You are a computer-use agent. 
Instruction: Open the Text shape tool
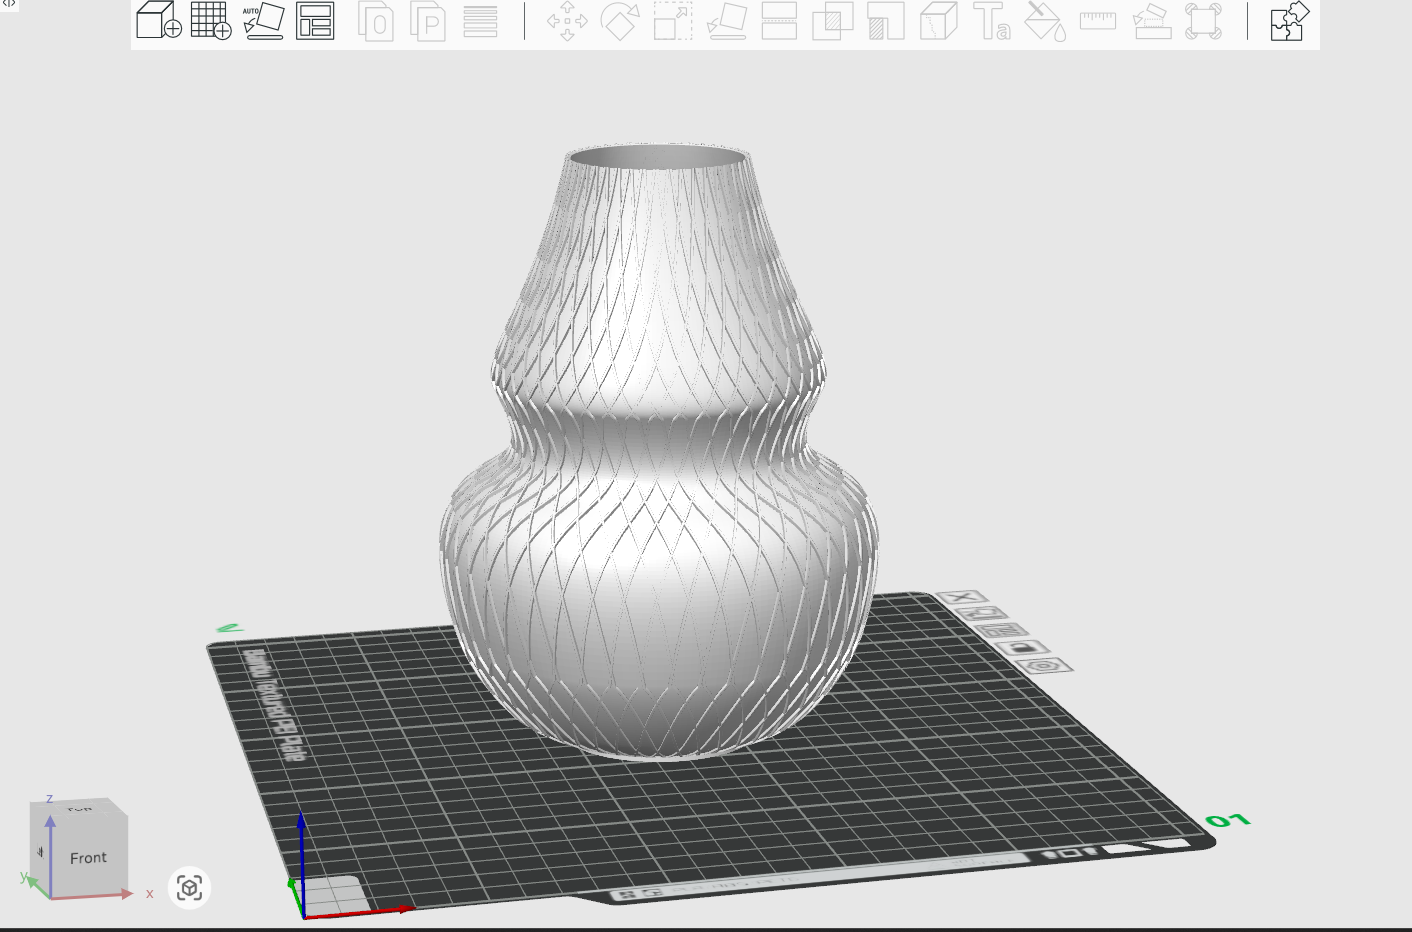tap(992, 21)
